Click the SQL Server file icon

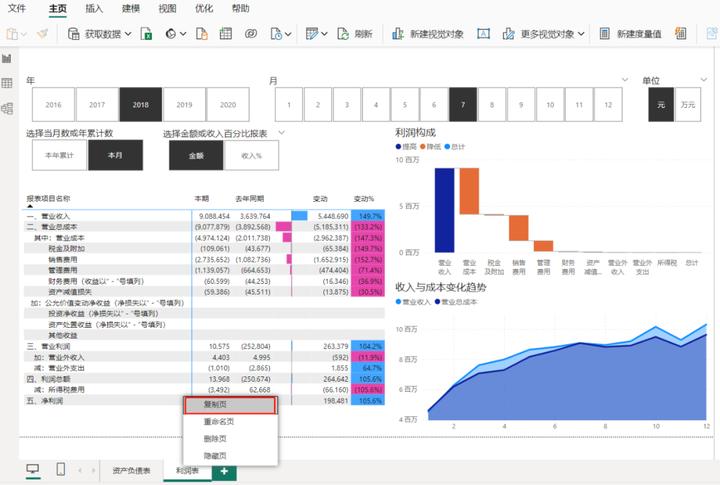click(202, 34)
